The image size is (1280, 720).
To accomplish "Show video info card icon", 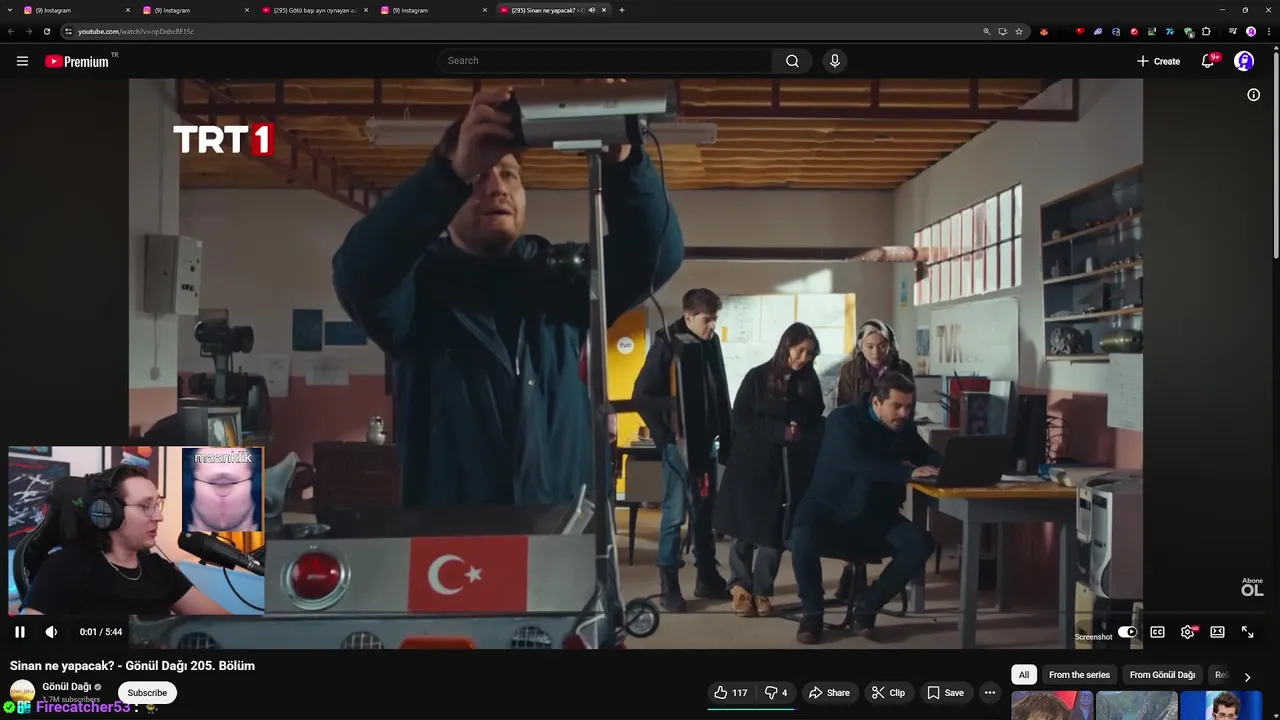I will [1253, 95].
